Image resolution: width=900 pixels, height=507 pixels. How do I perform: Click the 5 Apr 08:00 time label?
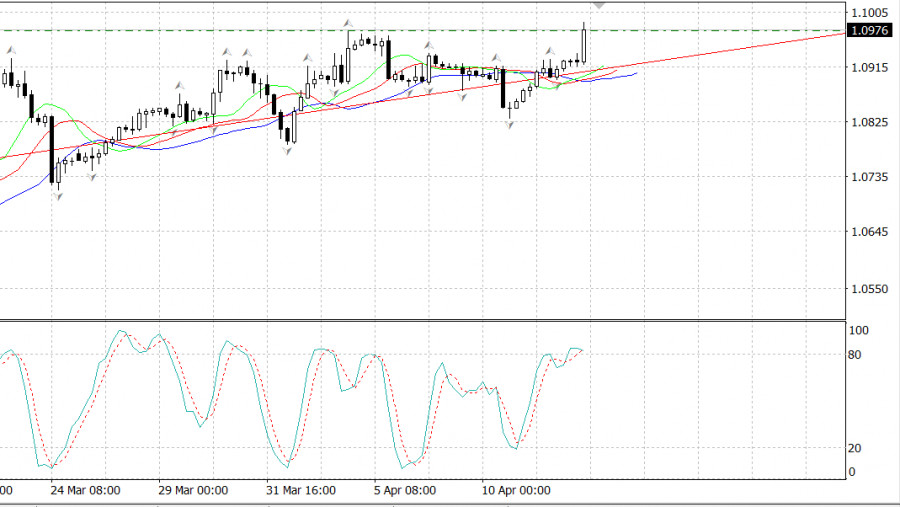[405, 490]
